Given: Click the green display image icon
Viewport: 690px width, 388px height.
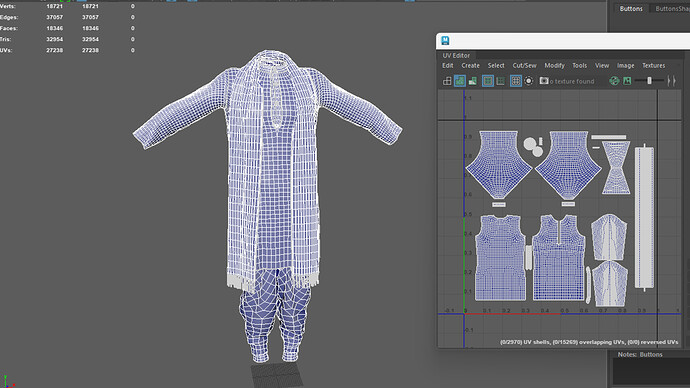Looking at the screenshot, I should pos(627,81).
